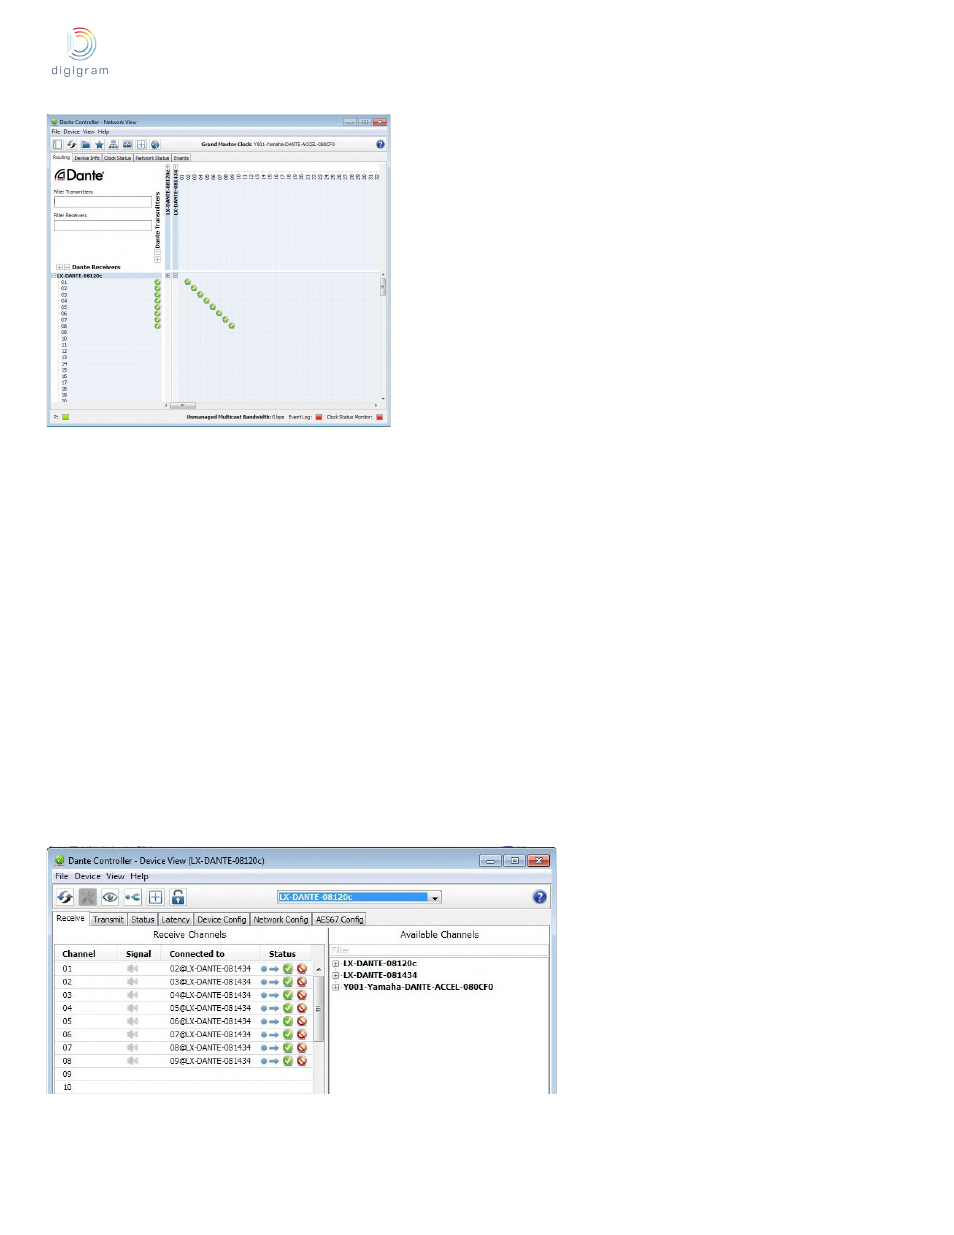954x1235 pixels.
Task: Click the network hierarchy icon in Network View toolbar
Action: click(113, 145)
